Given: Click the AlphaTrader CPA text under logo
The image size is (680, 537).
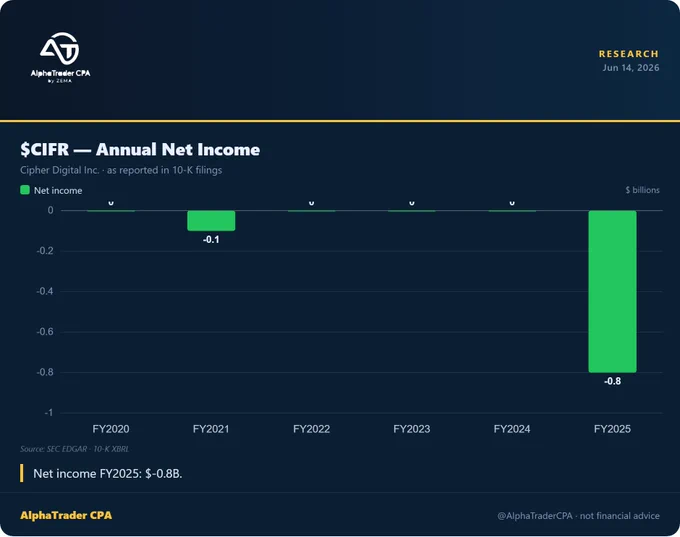Looking at the screenshot, I should 60,73.
